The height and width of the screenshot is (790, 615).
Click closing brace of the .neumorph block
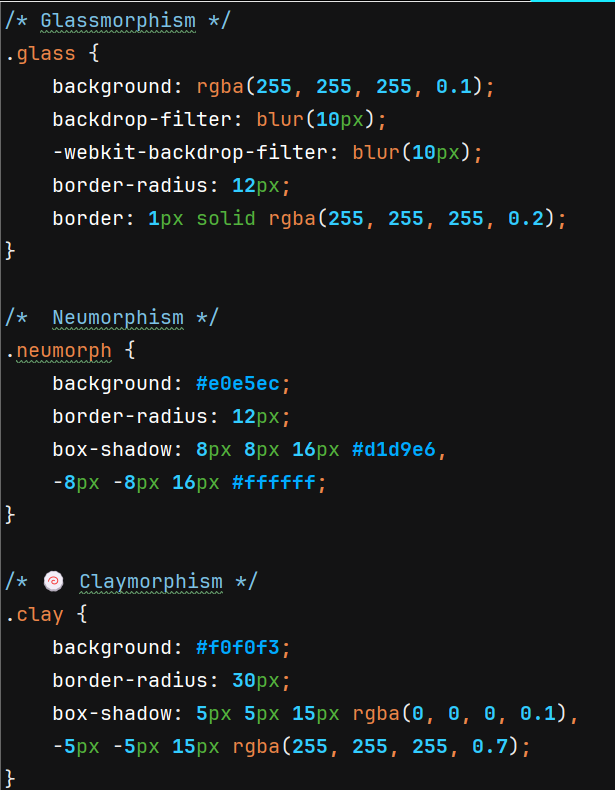click(10, 515)
